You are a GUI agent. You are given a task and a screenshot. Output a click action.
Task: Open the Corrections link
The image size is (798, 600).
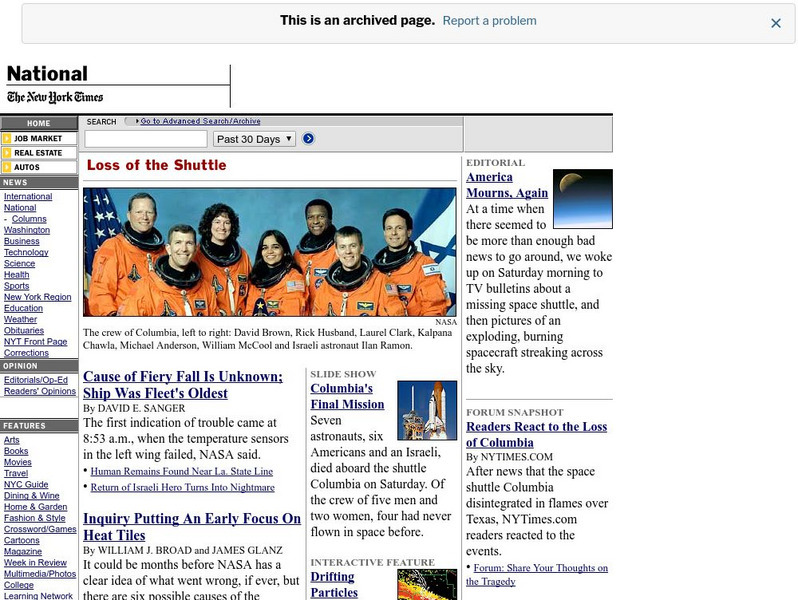(26, 353)
